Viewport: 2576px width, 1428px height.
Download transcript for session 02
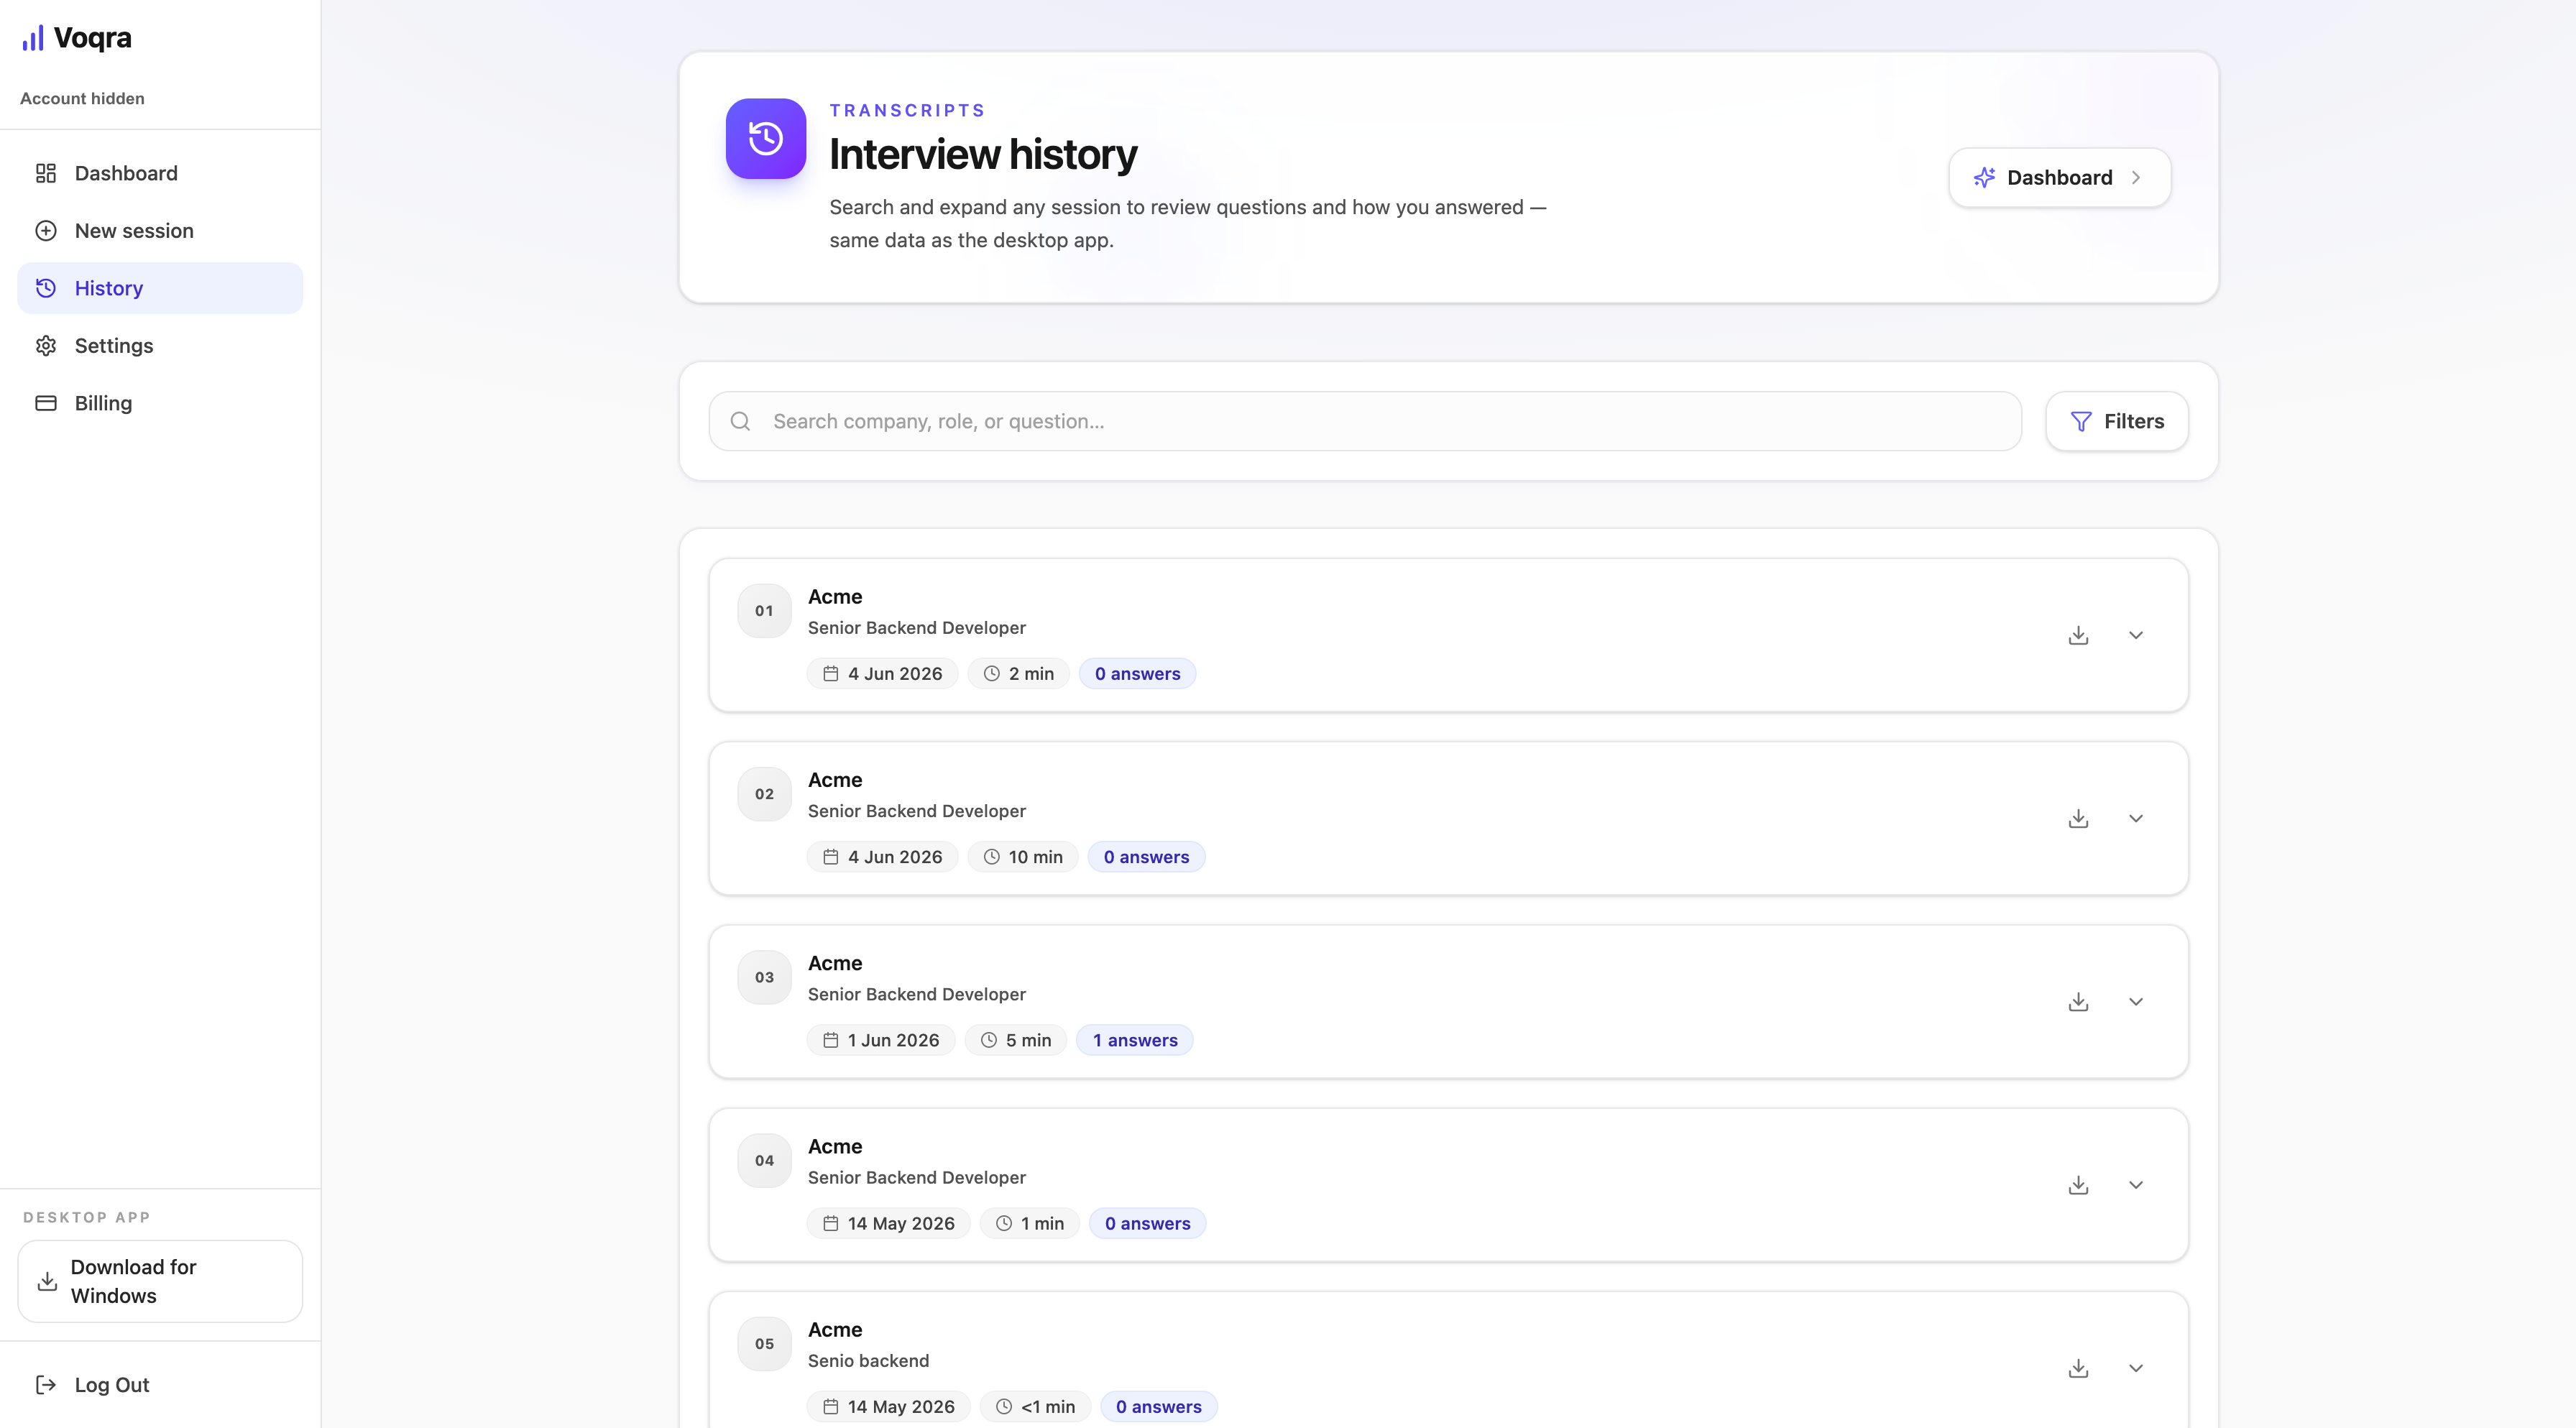pos(2078,818)
